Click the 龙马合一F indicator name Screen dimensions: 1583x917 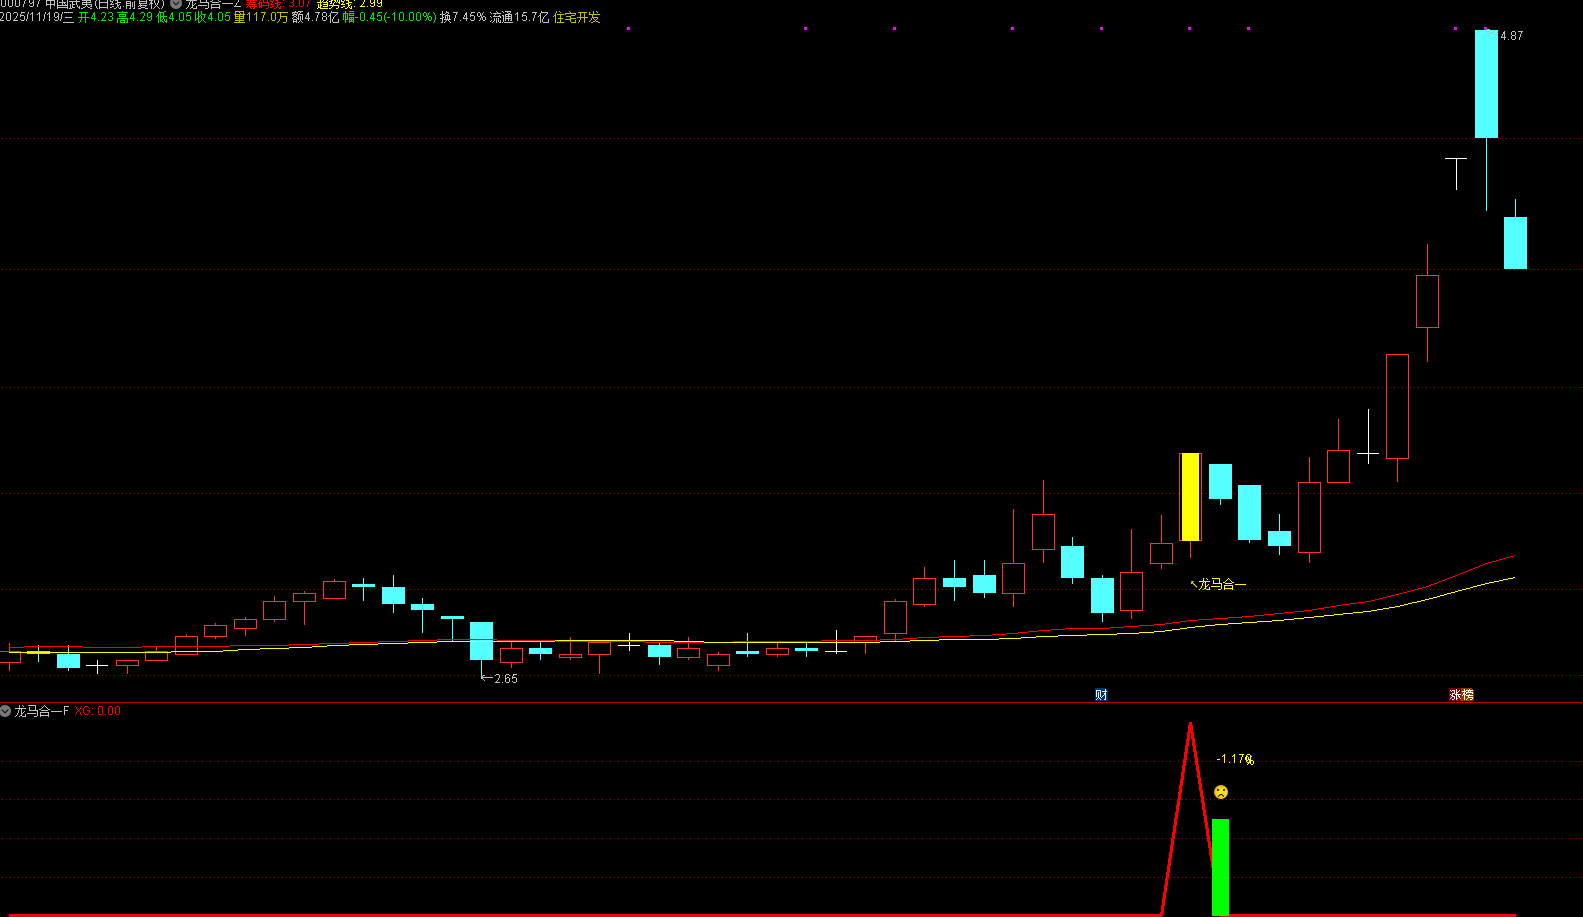[42, 711]
